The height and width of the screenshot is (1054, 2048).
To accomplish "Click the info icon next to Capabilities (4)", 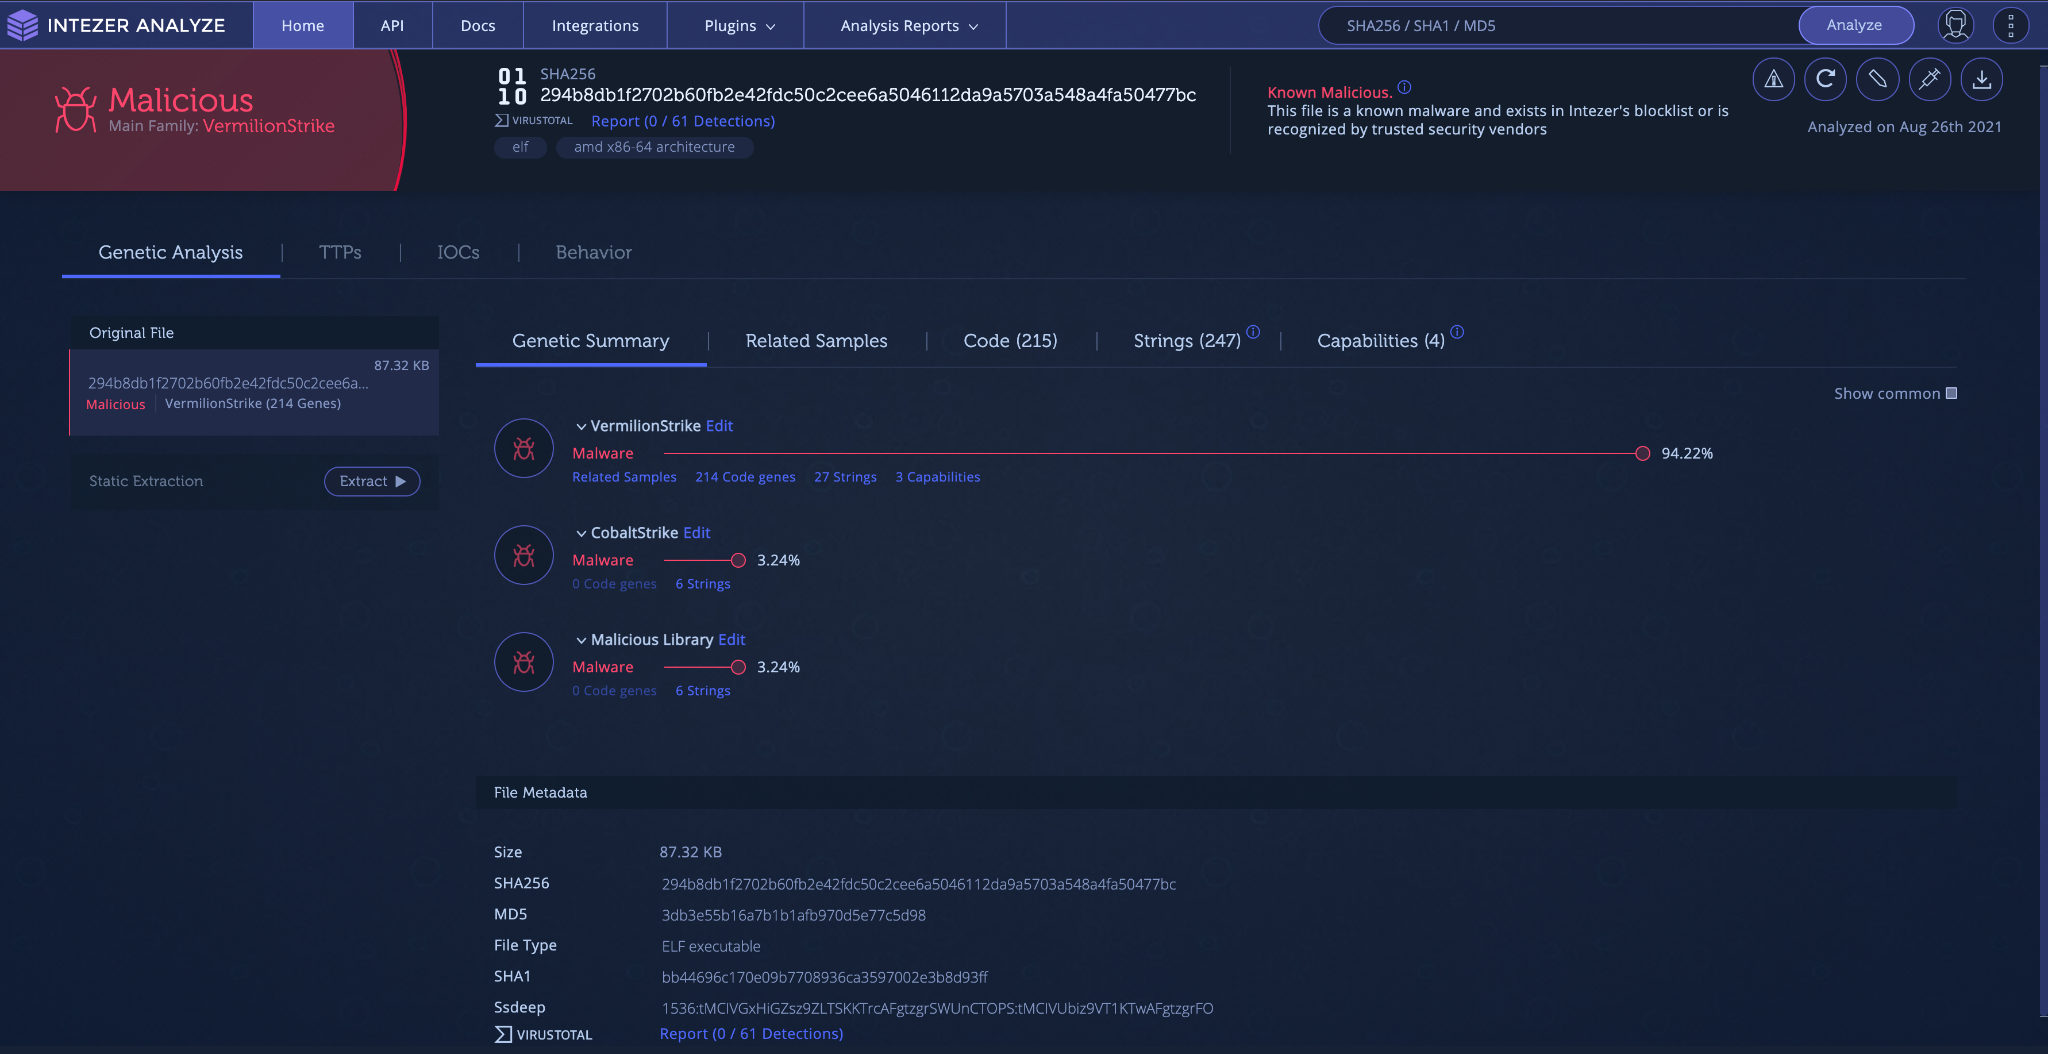I will 1457,332.
